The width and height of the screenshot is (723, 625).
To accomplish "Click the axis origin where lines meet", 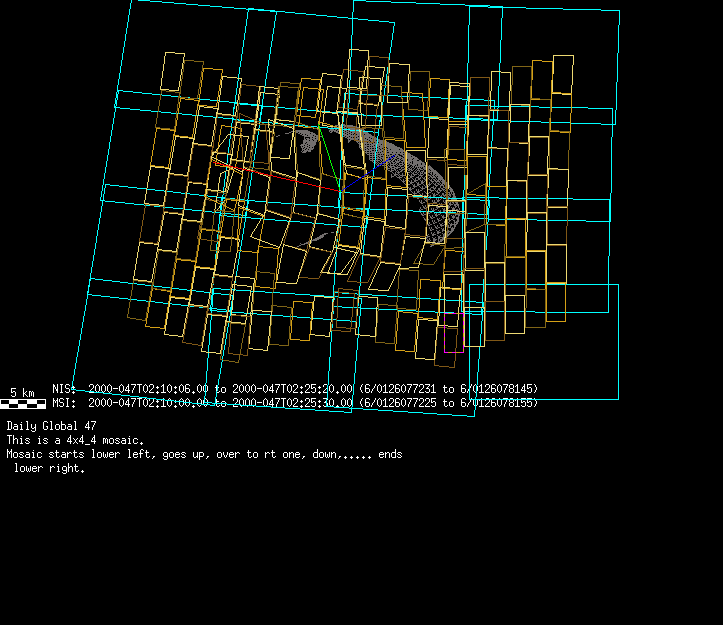I will coord(341,190).
